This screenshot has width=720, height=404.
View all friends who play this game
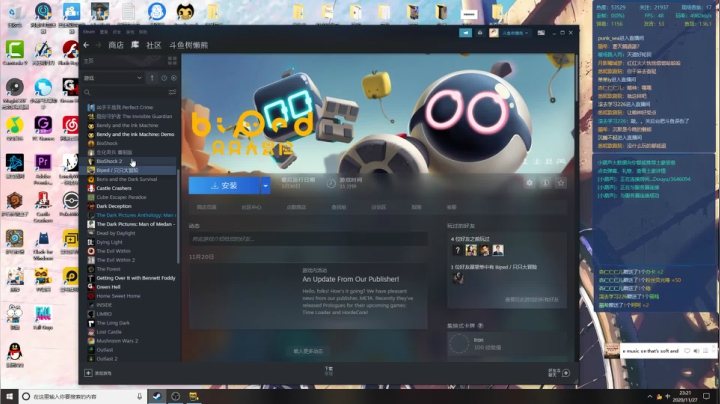pyautogui.click(x=531, y=299)
